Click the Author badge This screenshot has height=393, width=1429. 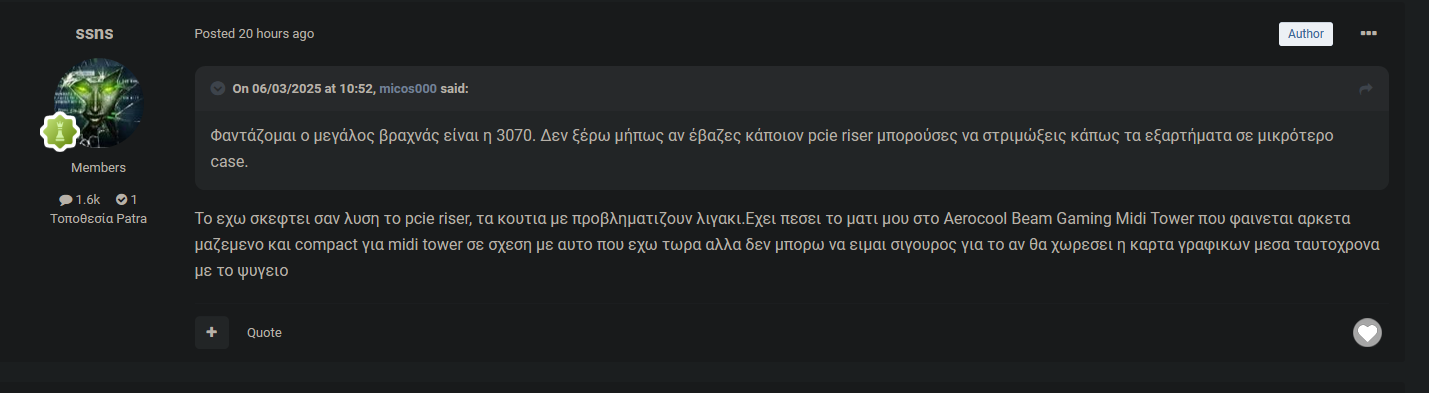coord(1306,33)
